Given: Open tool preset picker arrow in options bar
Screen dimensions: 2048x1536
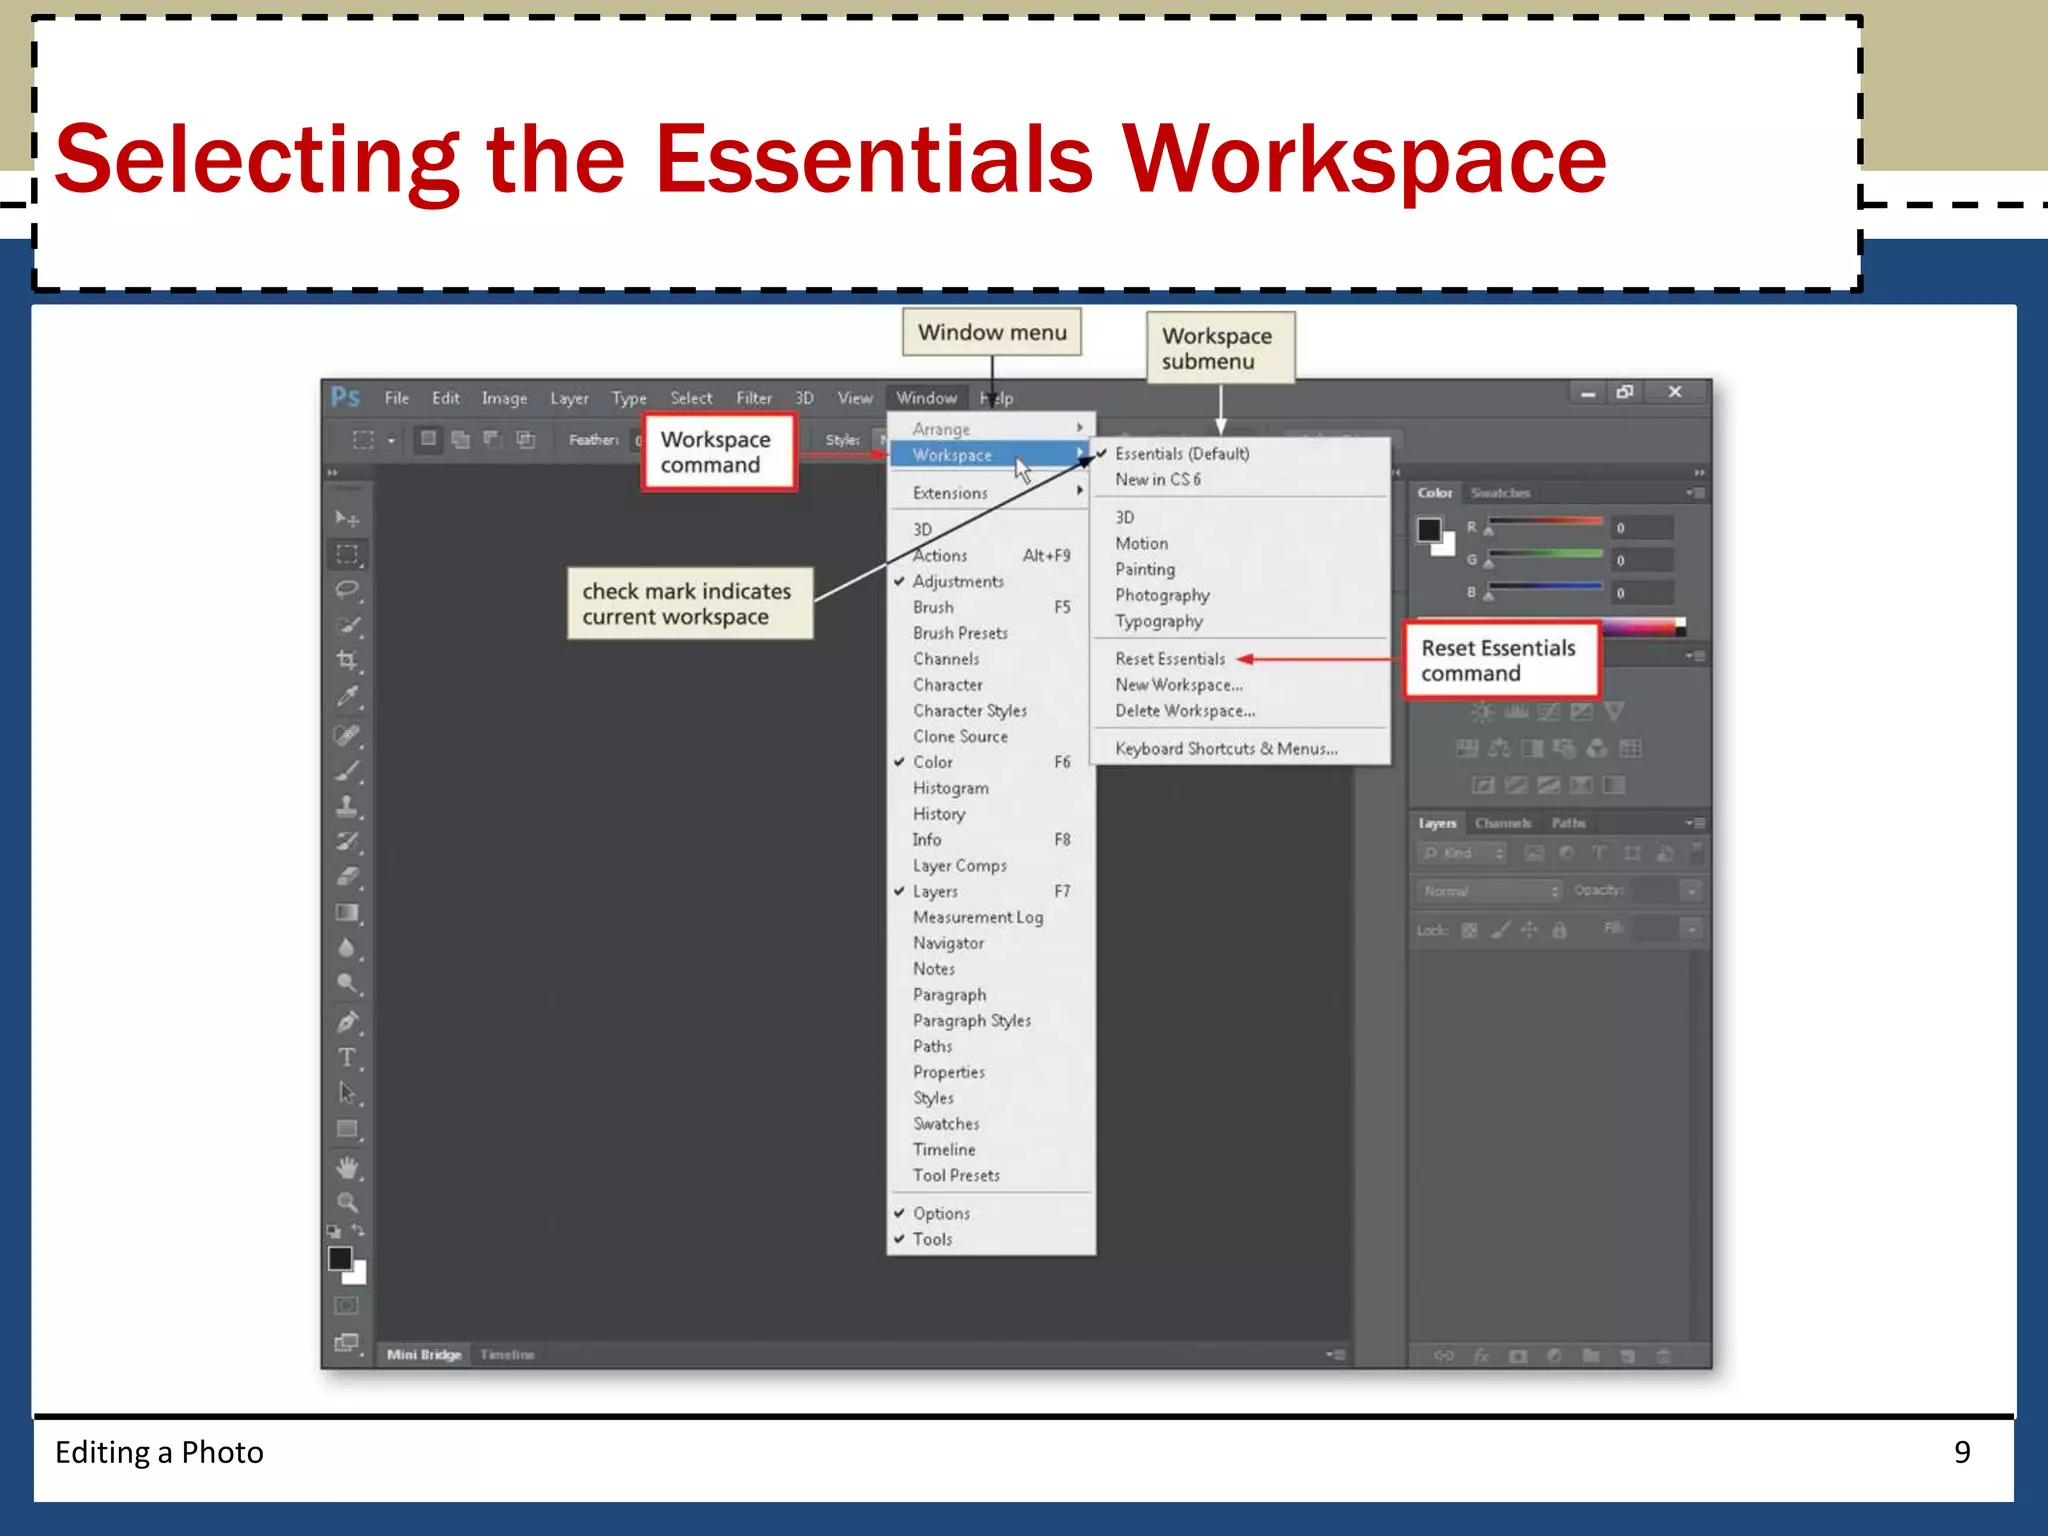Looking at the screenshot, I should click(391, 440).
